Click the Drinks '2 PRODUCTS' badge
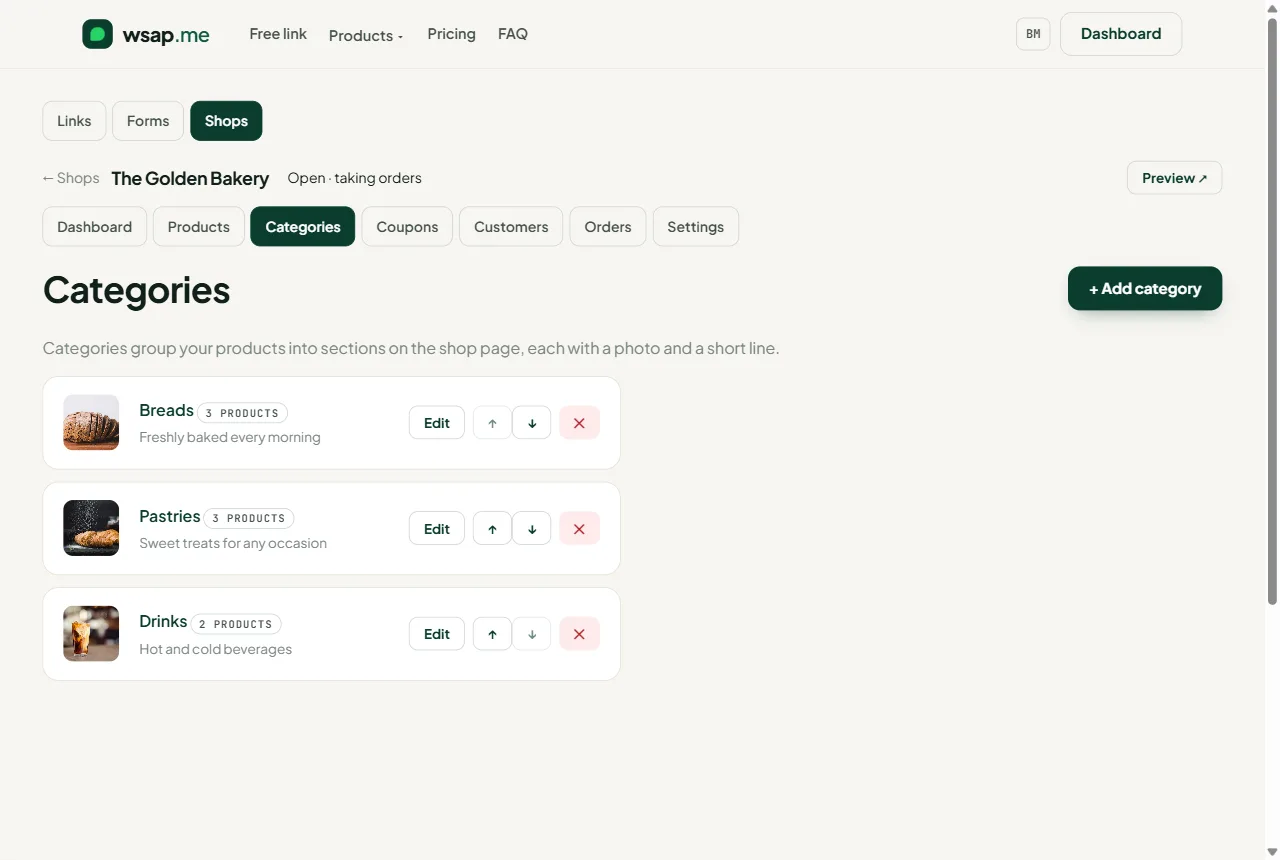The image size is (1280, 860). 236,624
